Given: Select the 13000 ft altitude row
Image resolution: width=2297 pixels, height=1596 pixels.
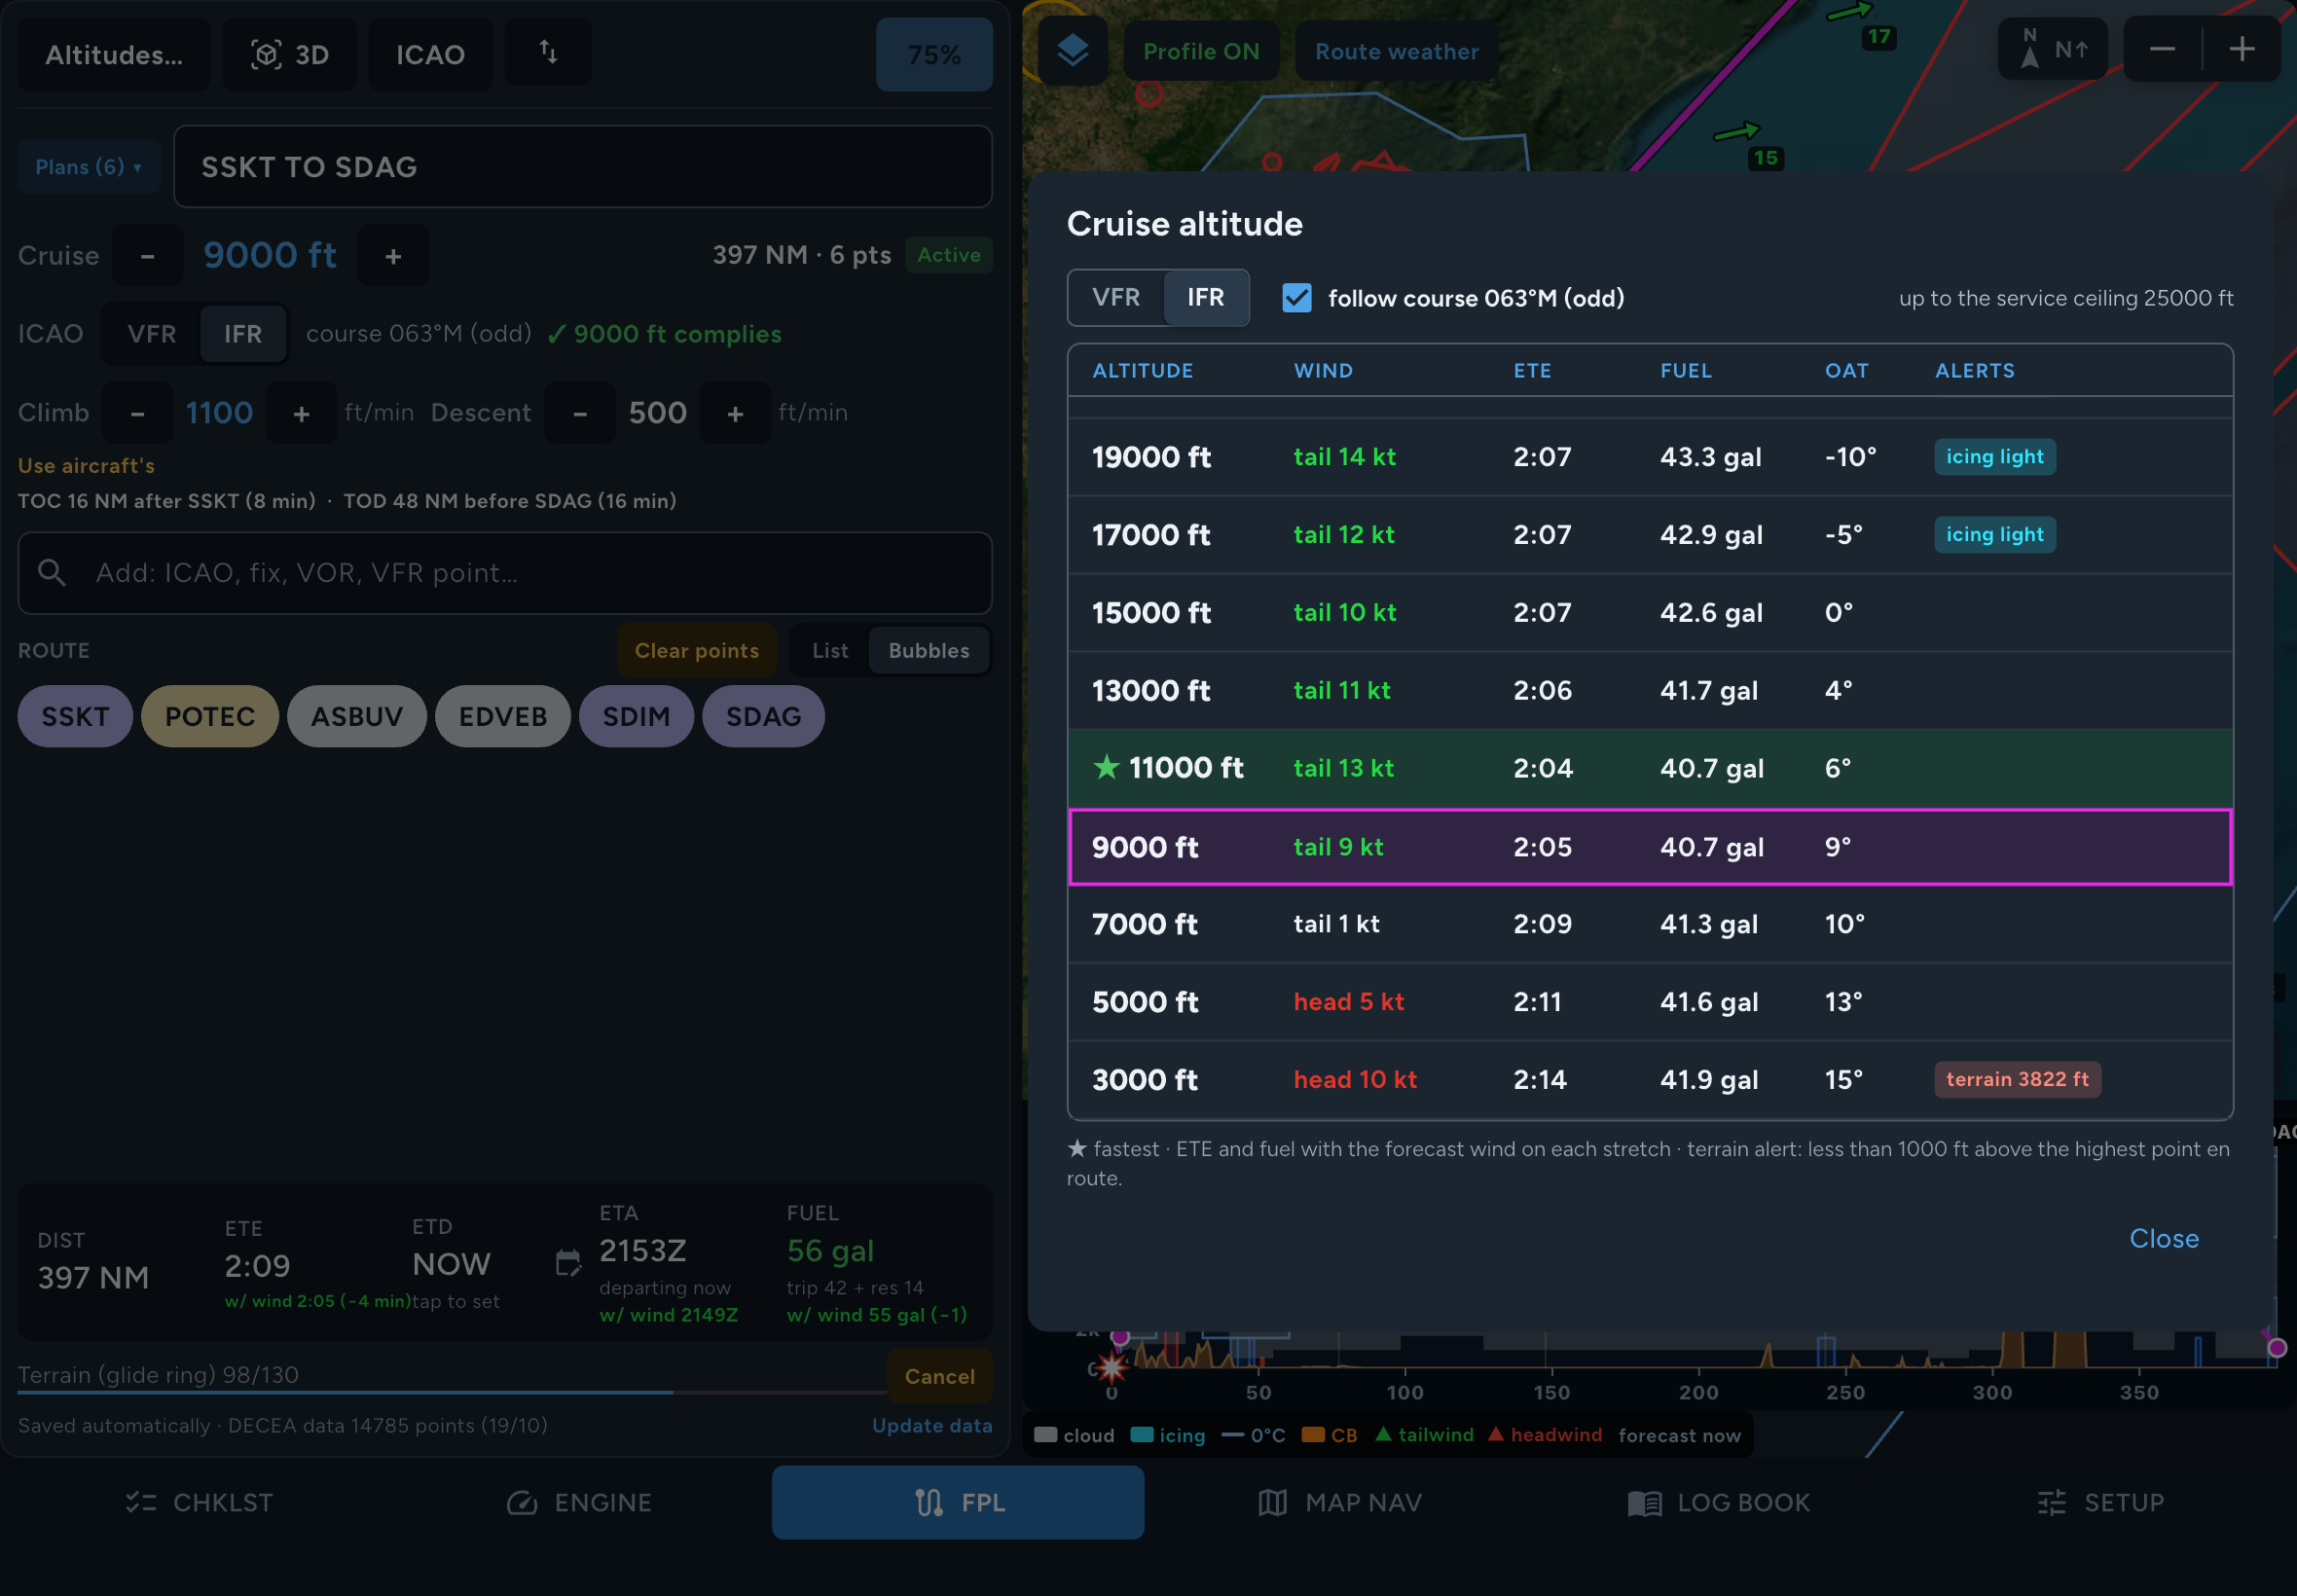Looking at the screenshot, I should click(1650, 690).
